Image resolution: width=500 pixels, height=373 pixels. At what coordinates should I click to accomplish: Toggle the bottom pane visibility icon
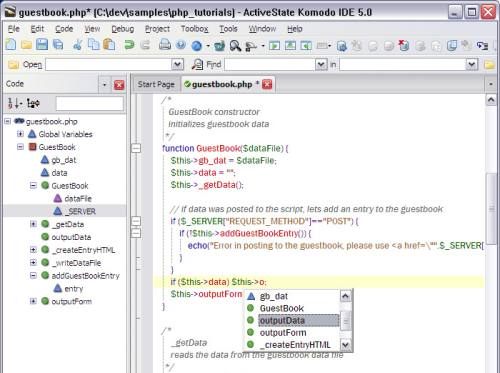point(290,45)
